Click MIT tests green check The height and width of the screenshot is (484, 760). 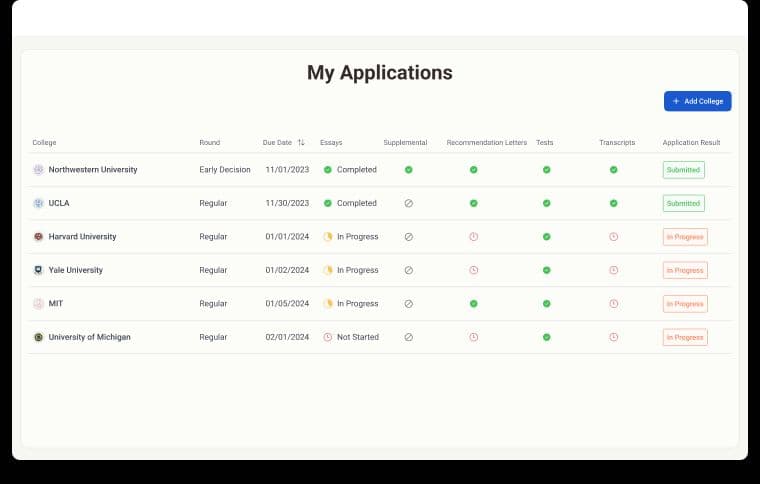[x=547, y=303]
